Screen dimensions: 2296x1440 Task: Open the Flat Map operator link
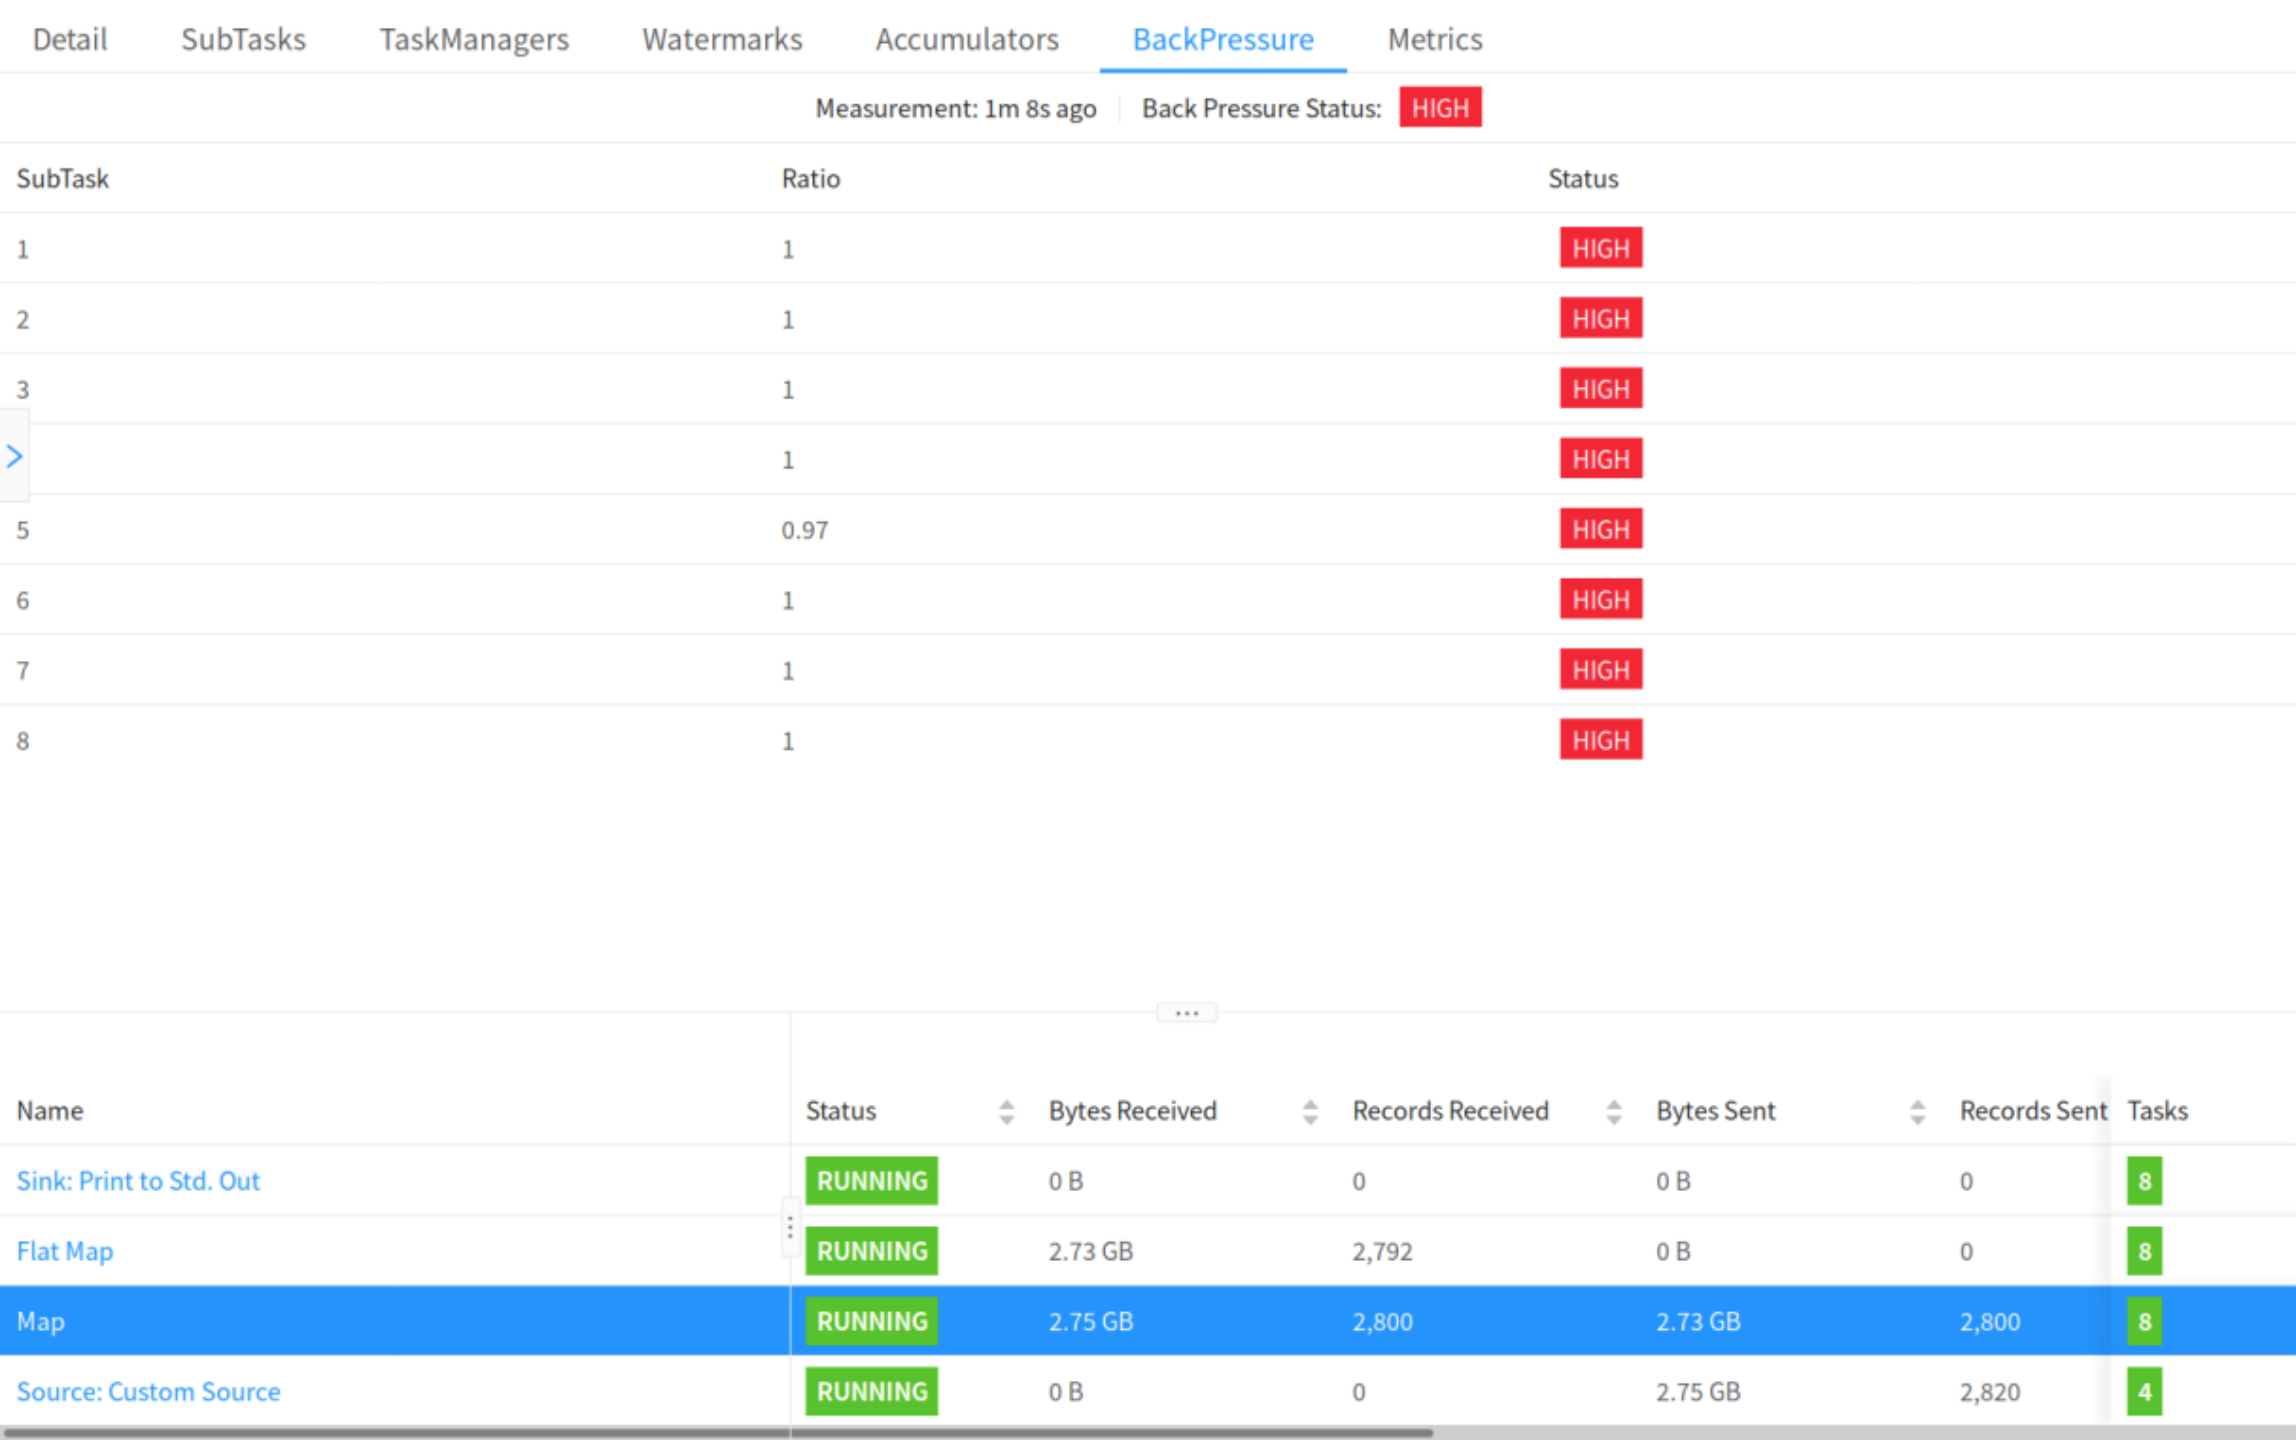click(65, 1251)
